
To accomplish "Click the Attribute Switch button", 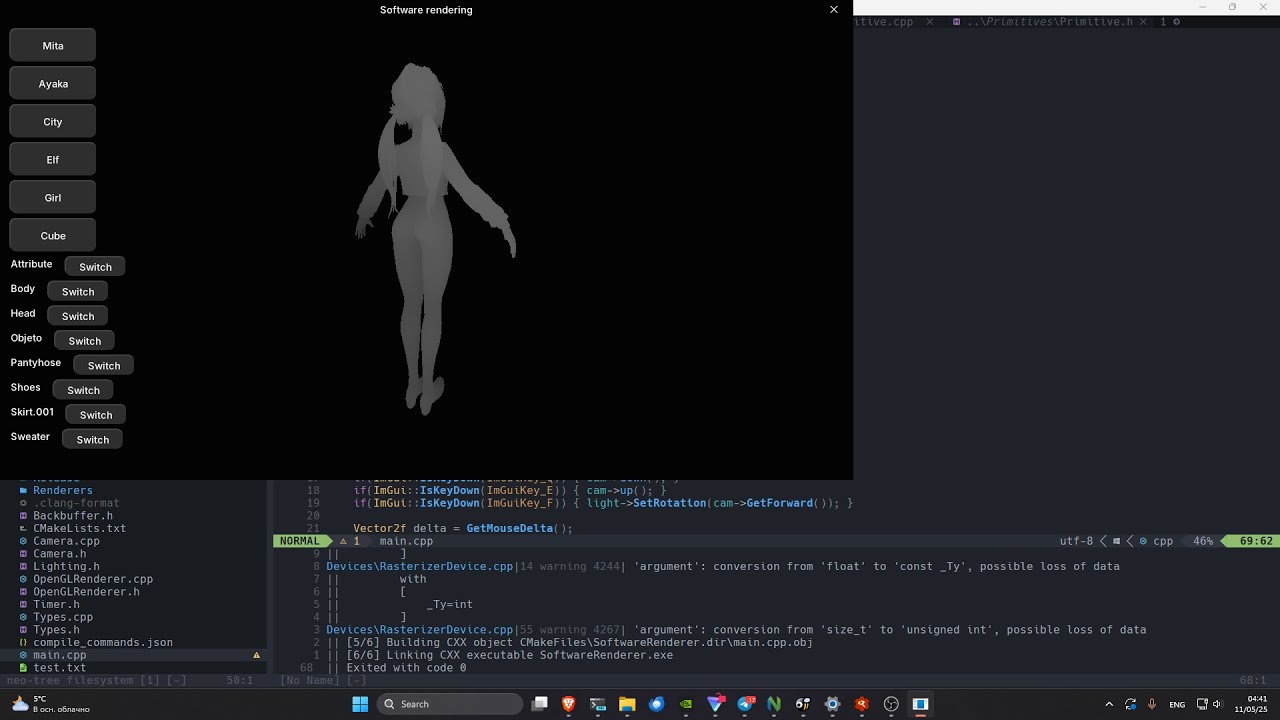I will [x=95, y=267].
